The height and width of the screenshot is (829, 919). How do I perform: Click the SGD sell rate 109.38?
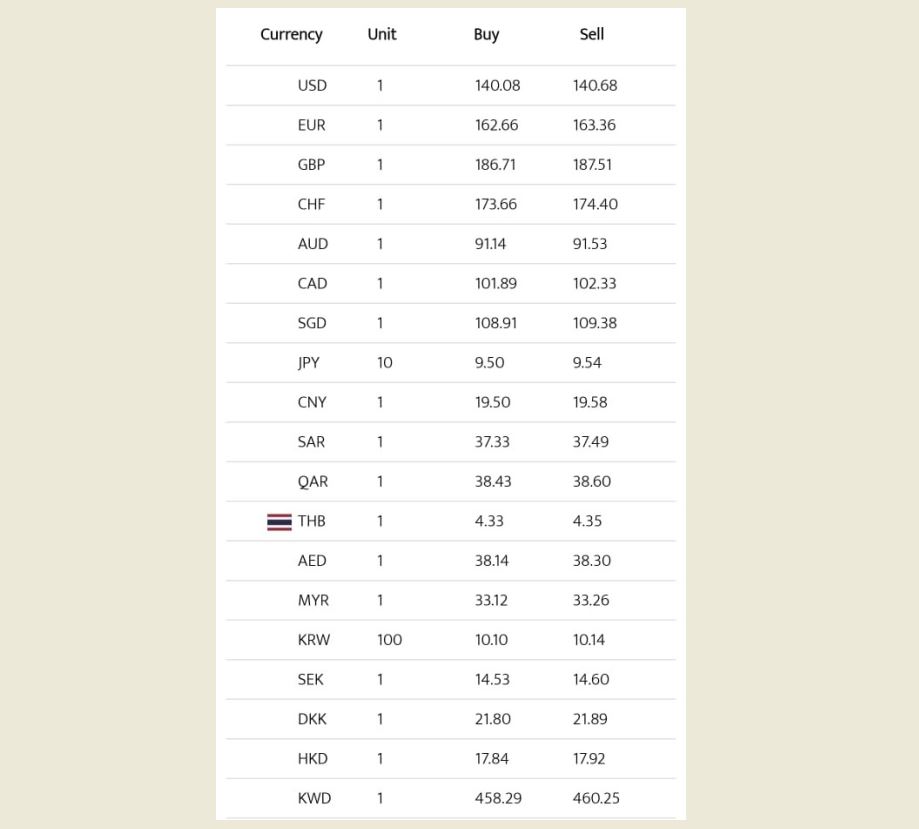pos(595,323)
